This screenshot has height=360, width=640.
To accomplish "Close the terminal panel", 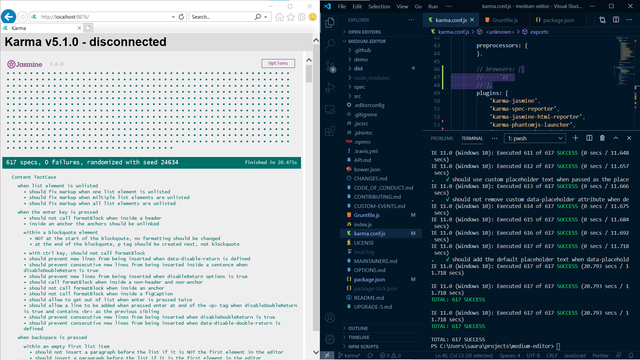I will click(629, 138).
